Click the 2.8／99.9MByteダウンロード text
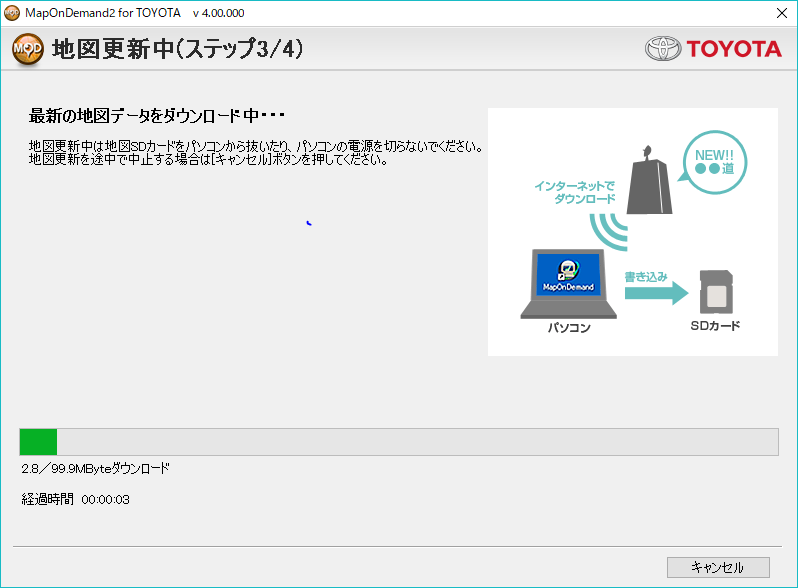This screenshot has height=588, width=798. click(x=95, y=468)
